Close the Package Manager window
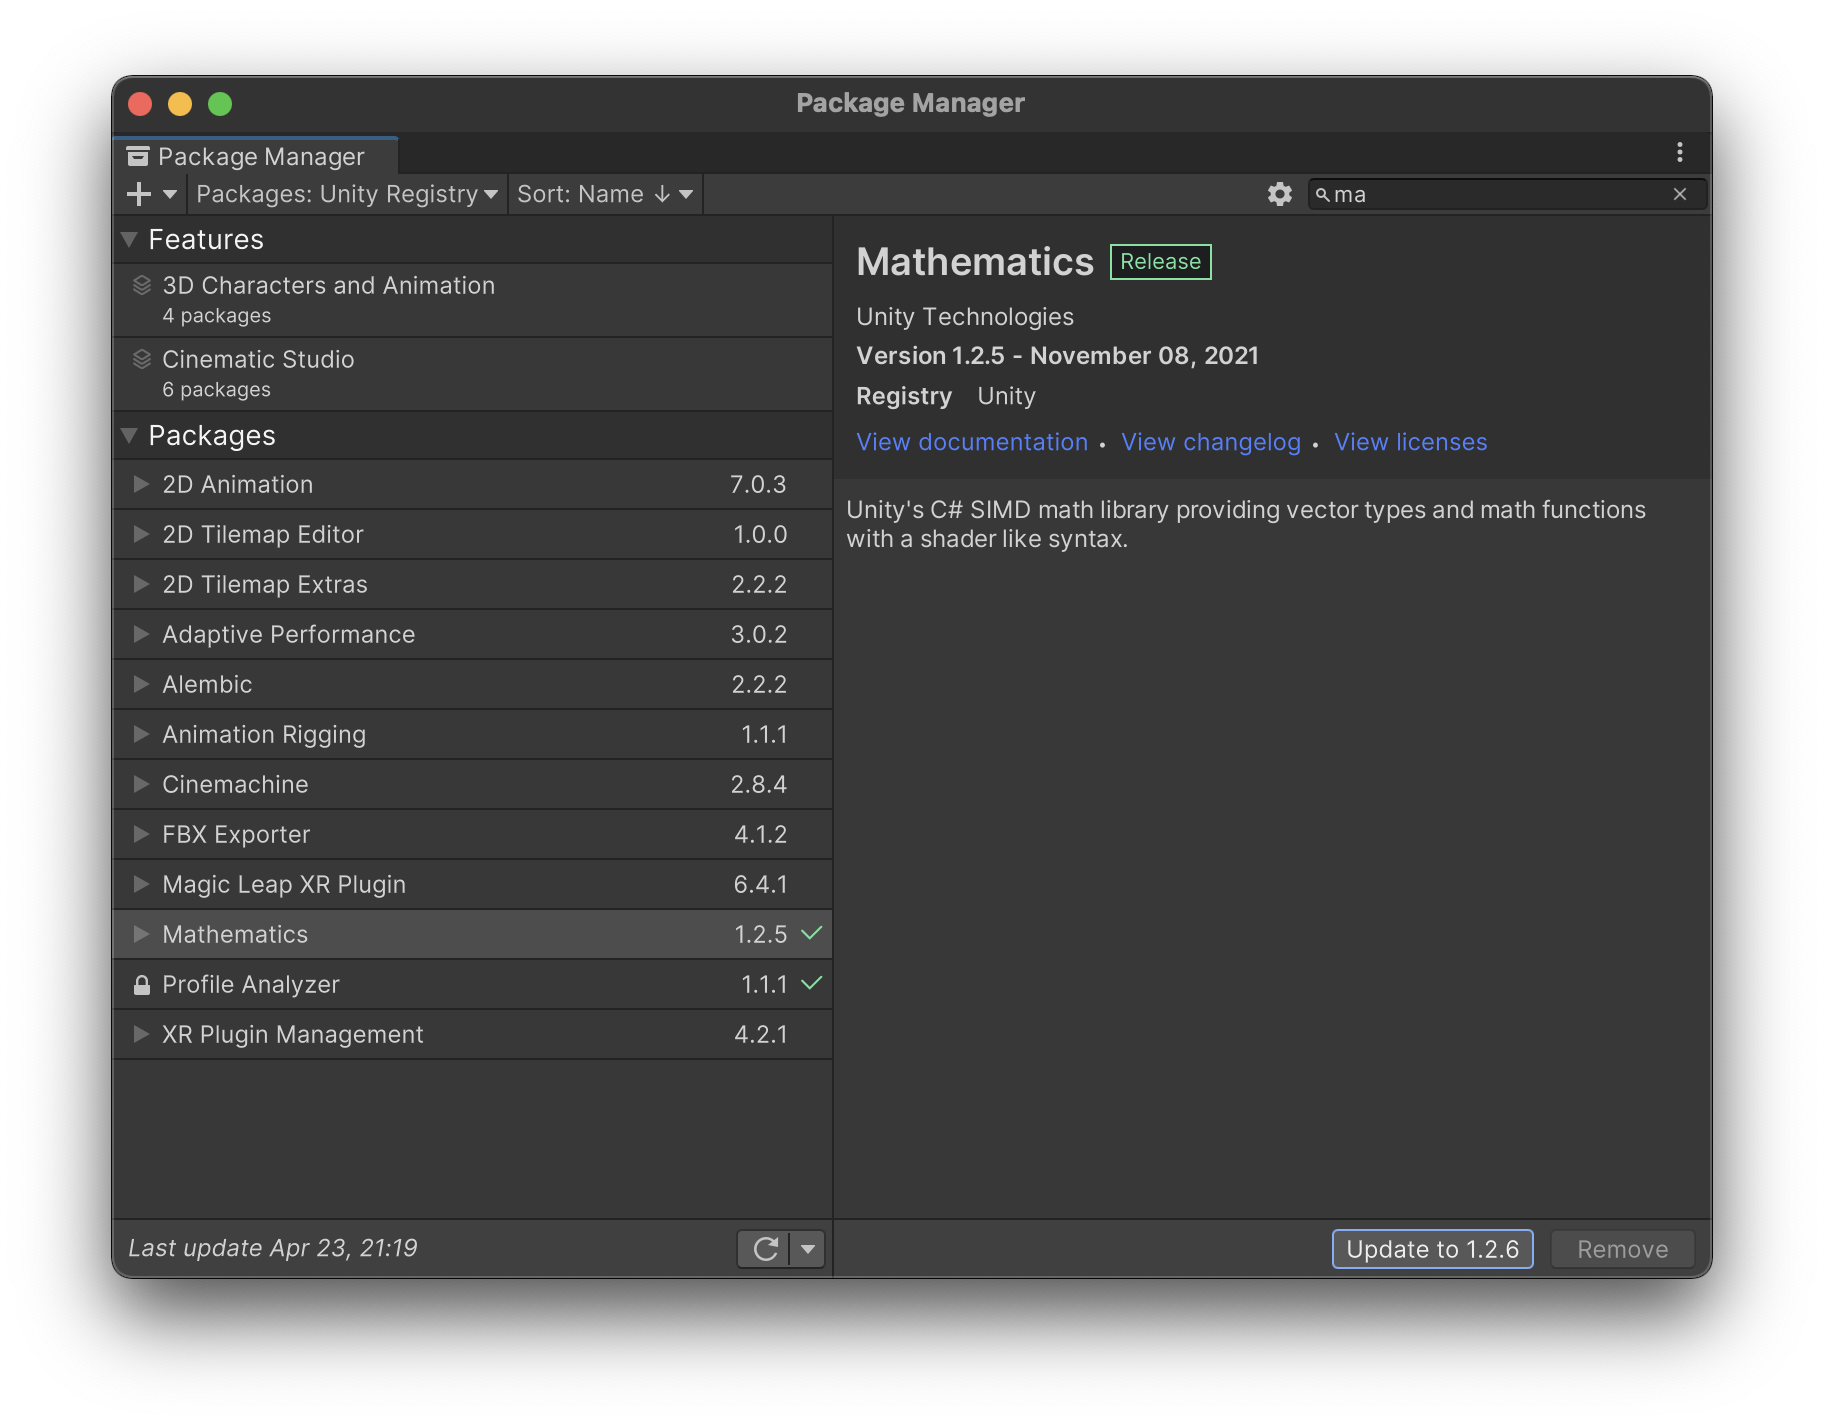The image size is (1824, 1426). click(x=140, y=104)
